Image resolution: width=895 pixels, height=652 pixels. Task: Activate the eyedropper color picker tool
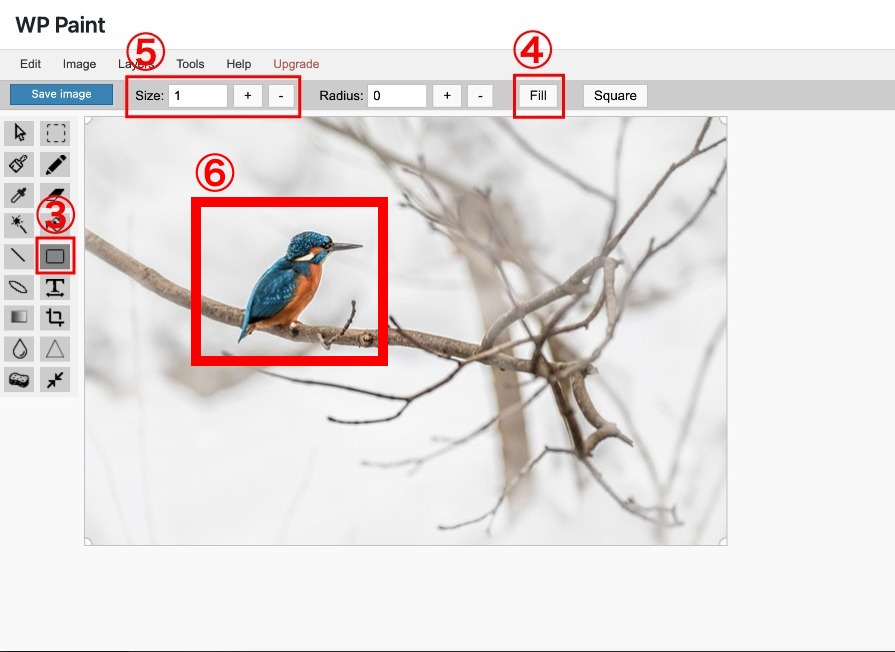point(19,195)
